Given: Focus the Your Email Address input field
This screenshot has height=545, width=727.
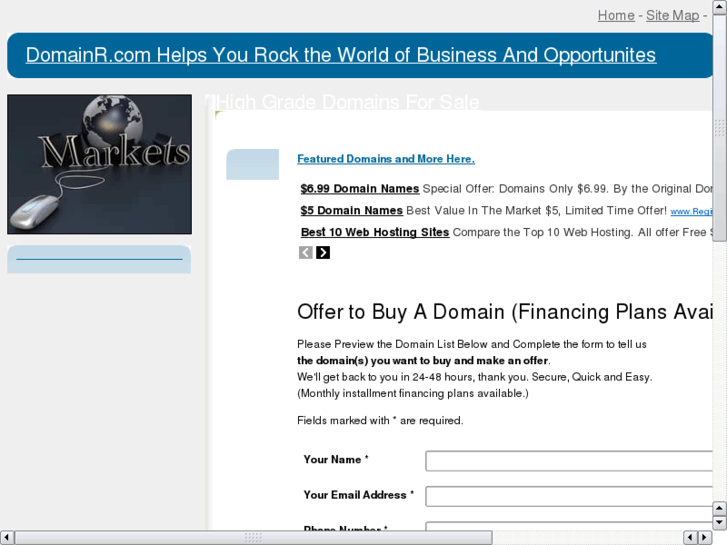Looking at the screenshot, I should [569, 496].
